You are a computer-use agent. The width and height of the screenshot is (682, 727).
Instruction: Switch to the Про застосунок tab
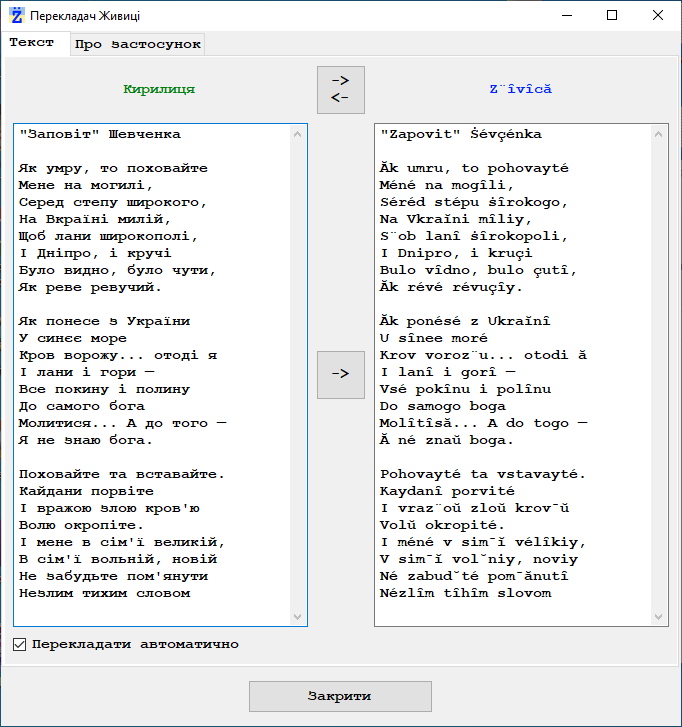(x=137, y=44)
